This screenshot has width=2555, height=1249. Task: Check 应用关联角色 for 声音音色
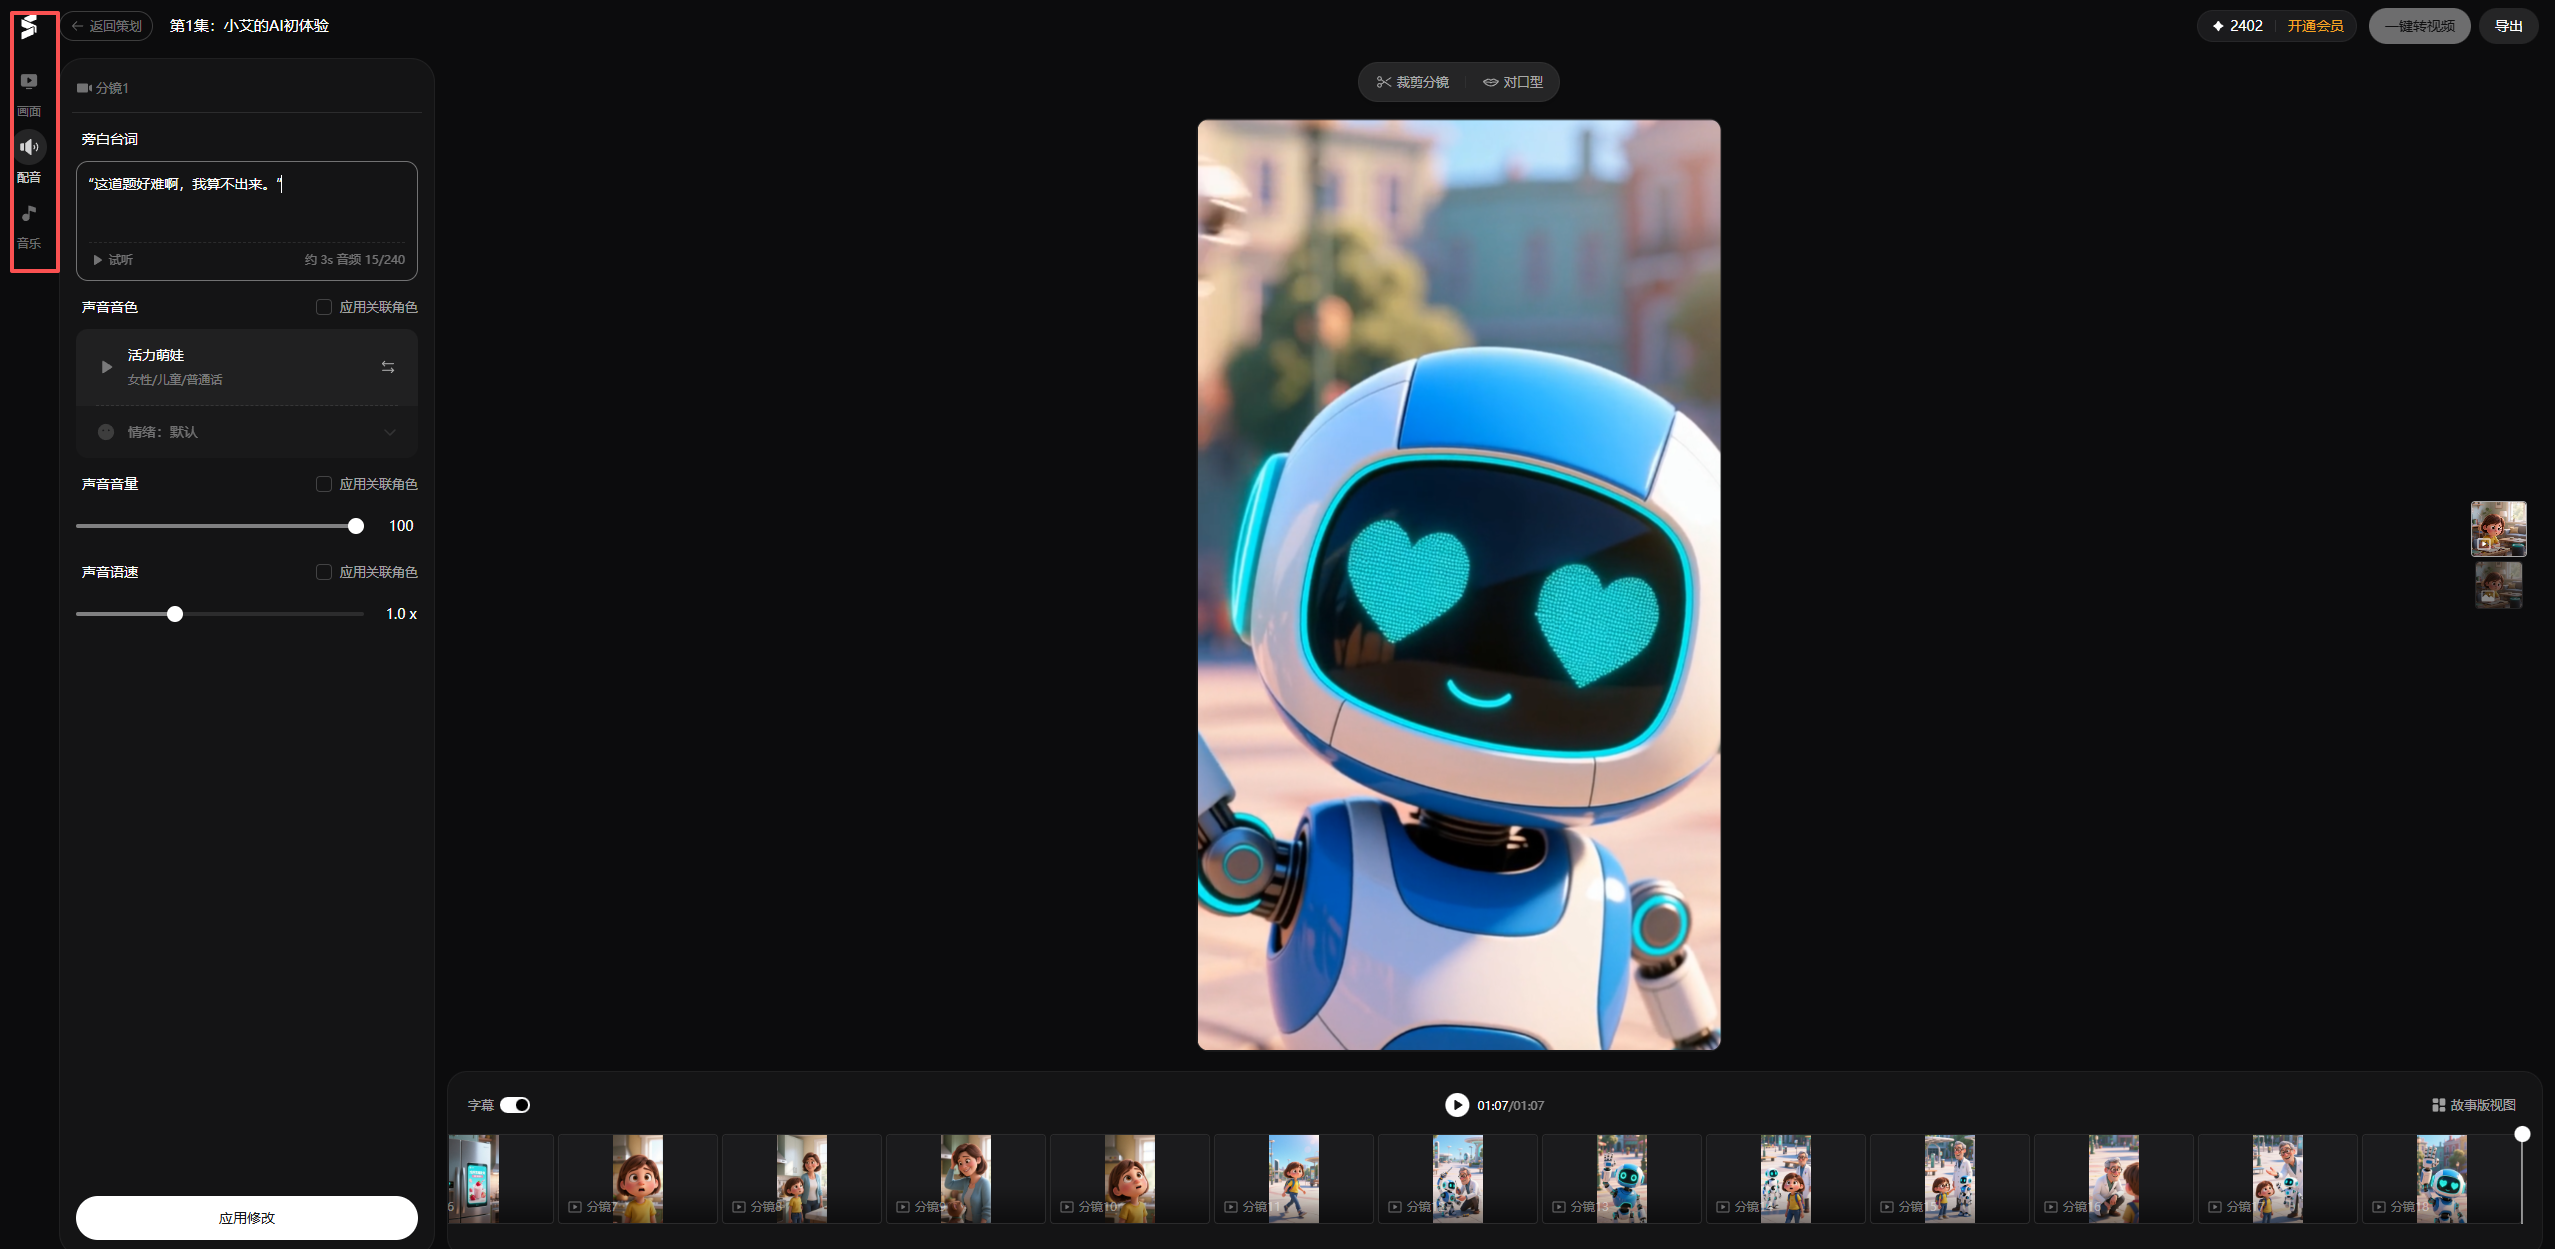324,307
